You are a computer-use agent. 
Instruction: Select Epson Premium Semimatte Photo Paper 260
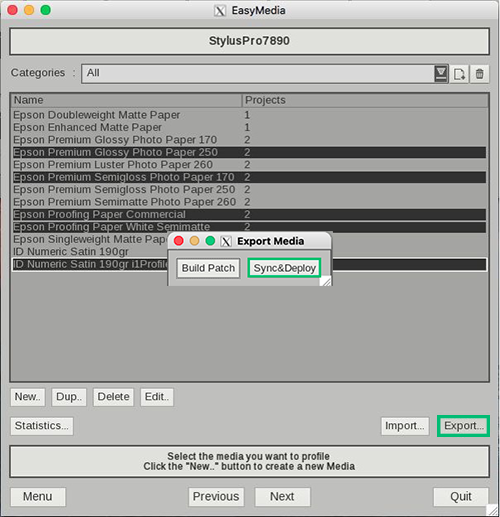(x=249, y=202)
